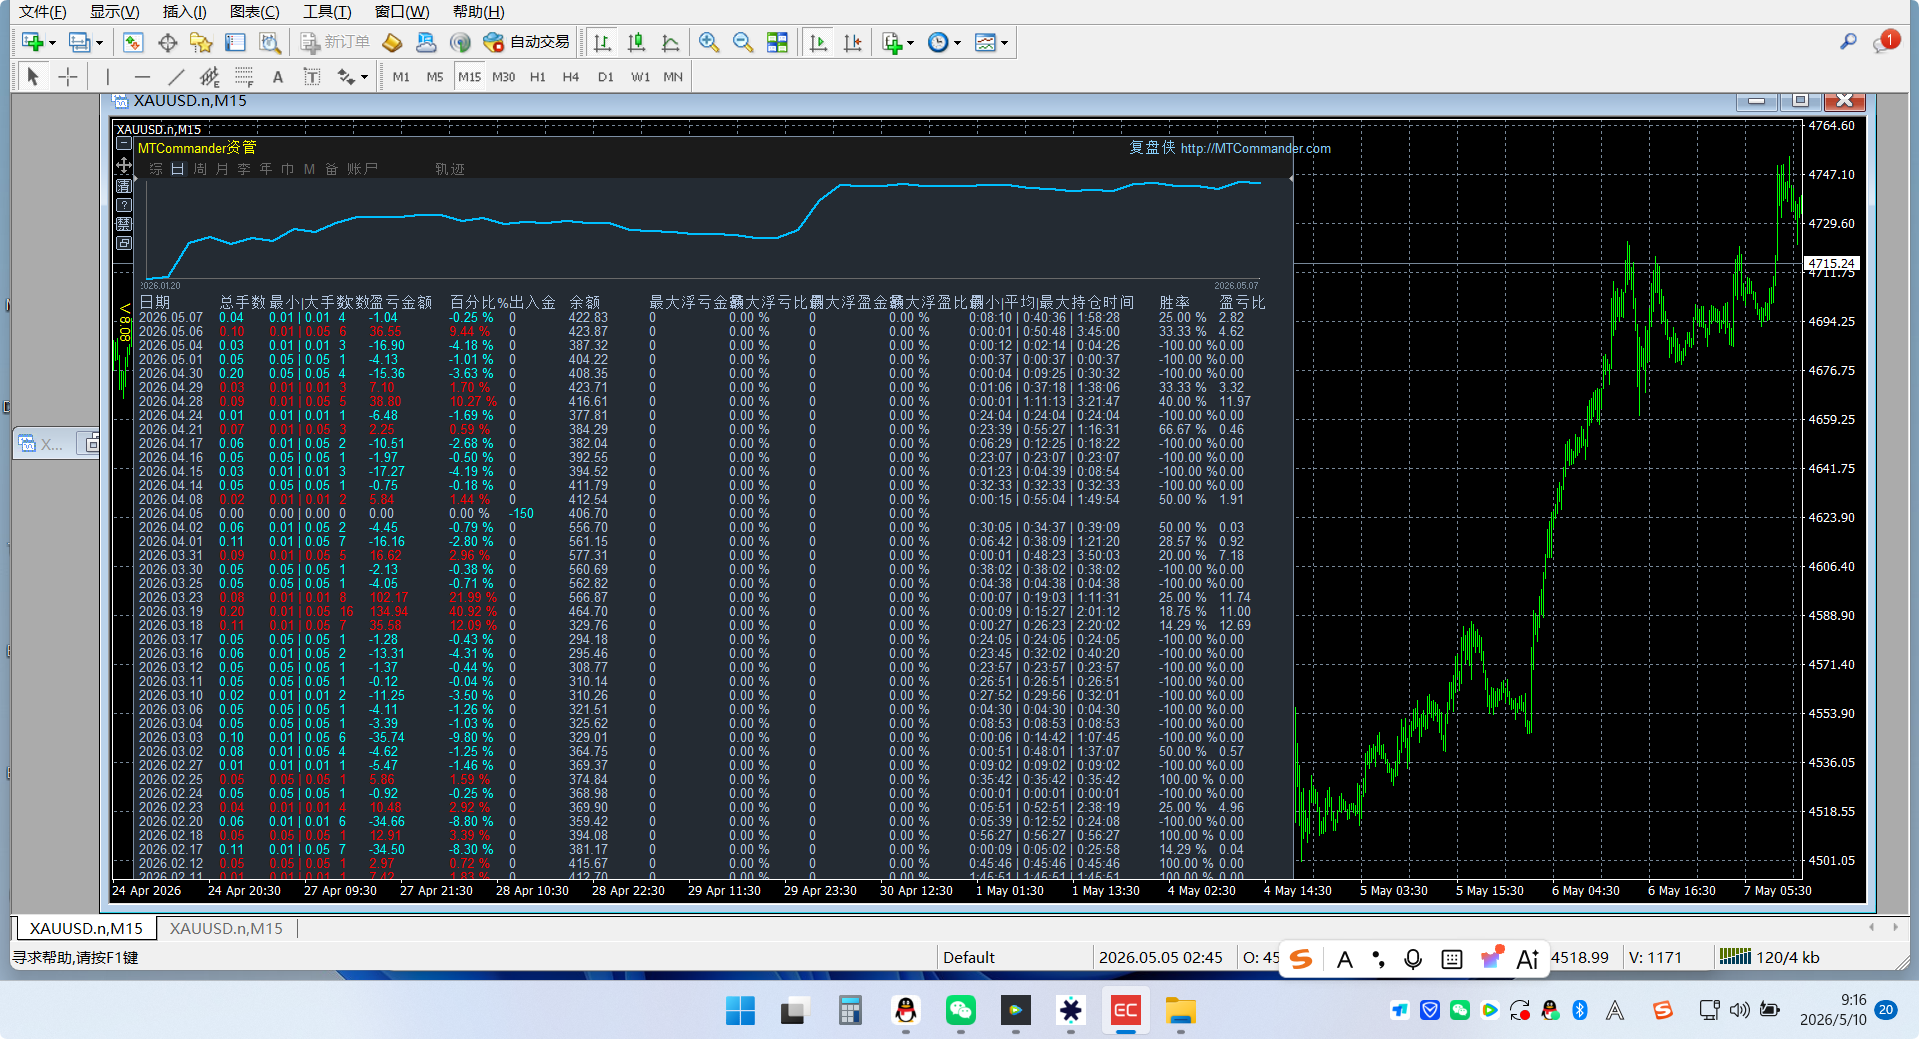
Task: Expand the templates dropdown arrow
Action: pyautogui.click(x=1004, y=43)
